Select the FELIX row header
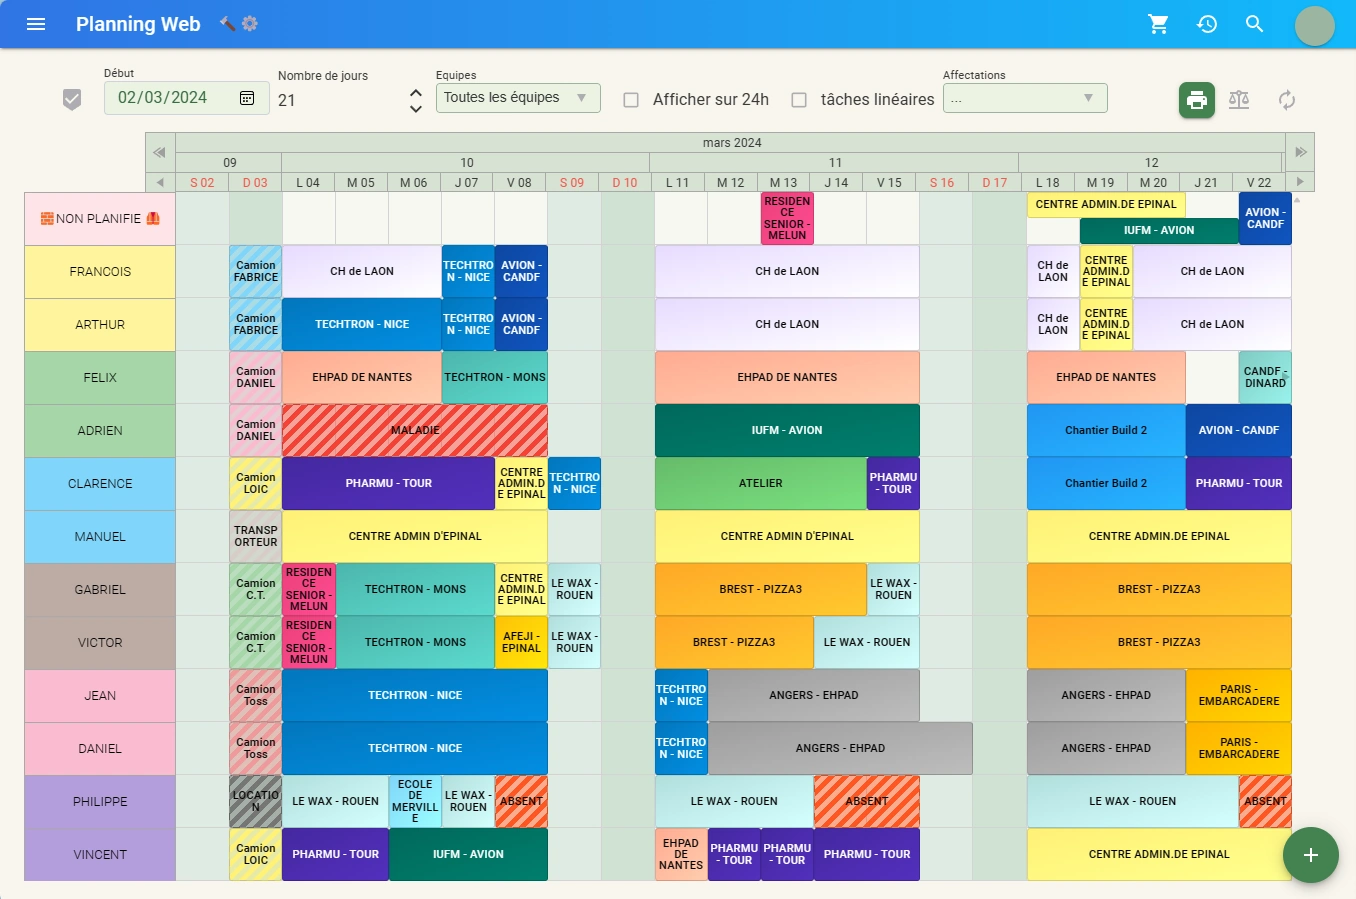The height and width of the screenshot is (899, 1356). coord(100,378)
